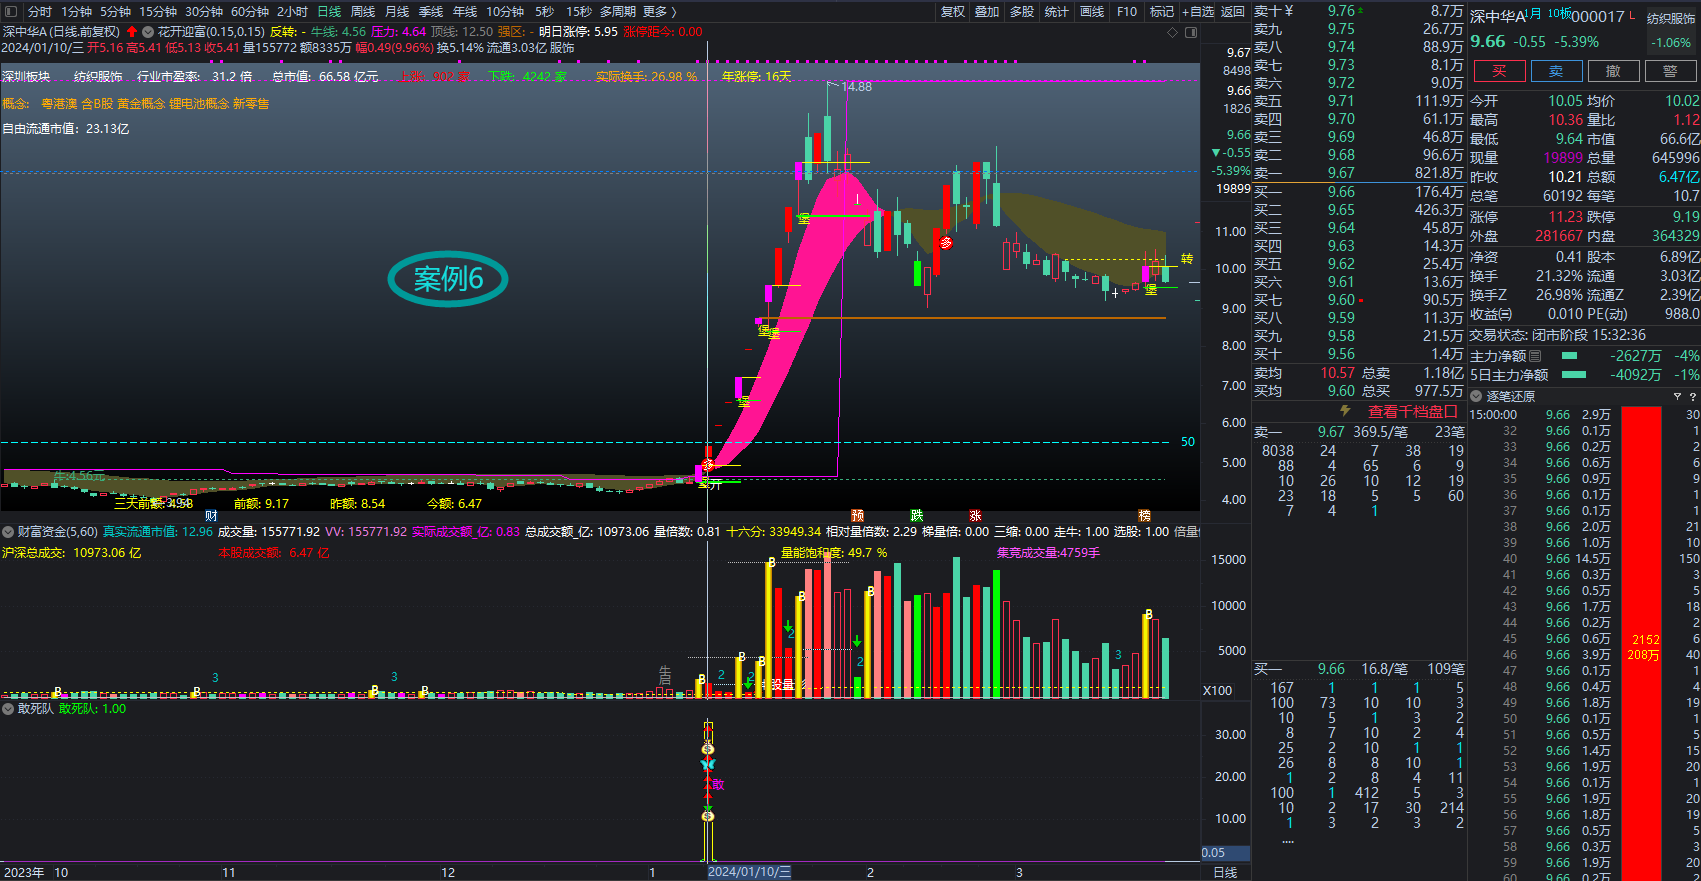Click the 日线 label at bottom-right of chart
This screenshot has width=1701, height=881.
[x=1225, y=872]
